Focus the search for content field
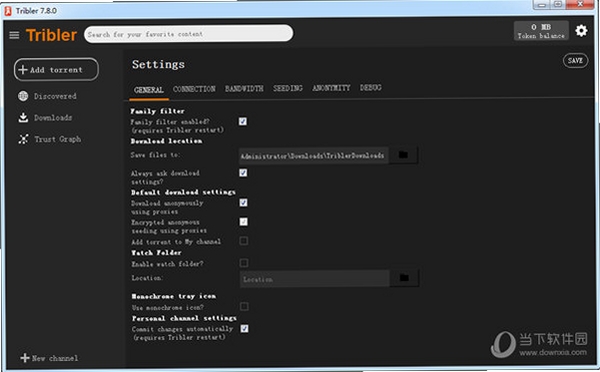This screenshot has height=372, width=600. [x=189, y=34]
